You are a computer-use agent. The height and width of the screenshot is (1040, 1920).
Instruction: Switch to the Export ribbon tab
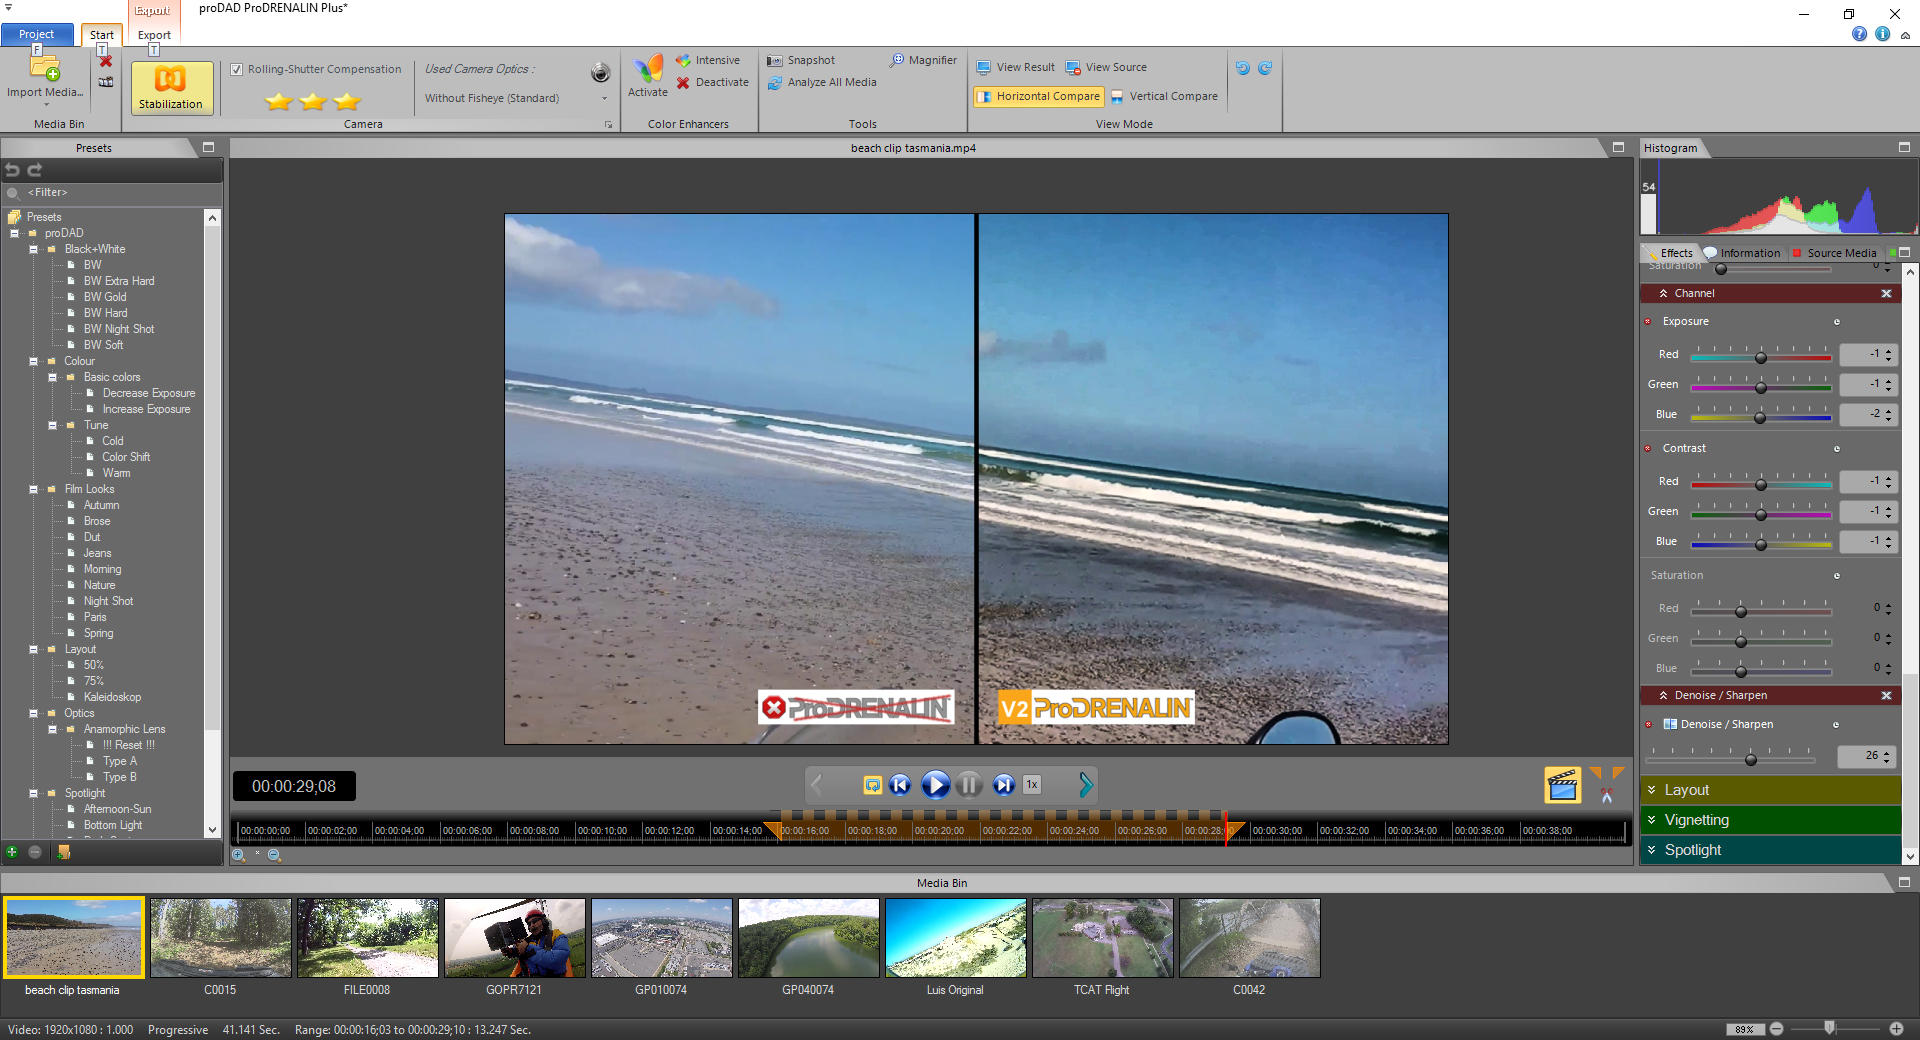(x=154, y=34)
